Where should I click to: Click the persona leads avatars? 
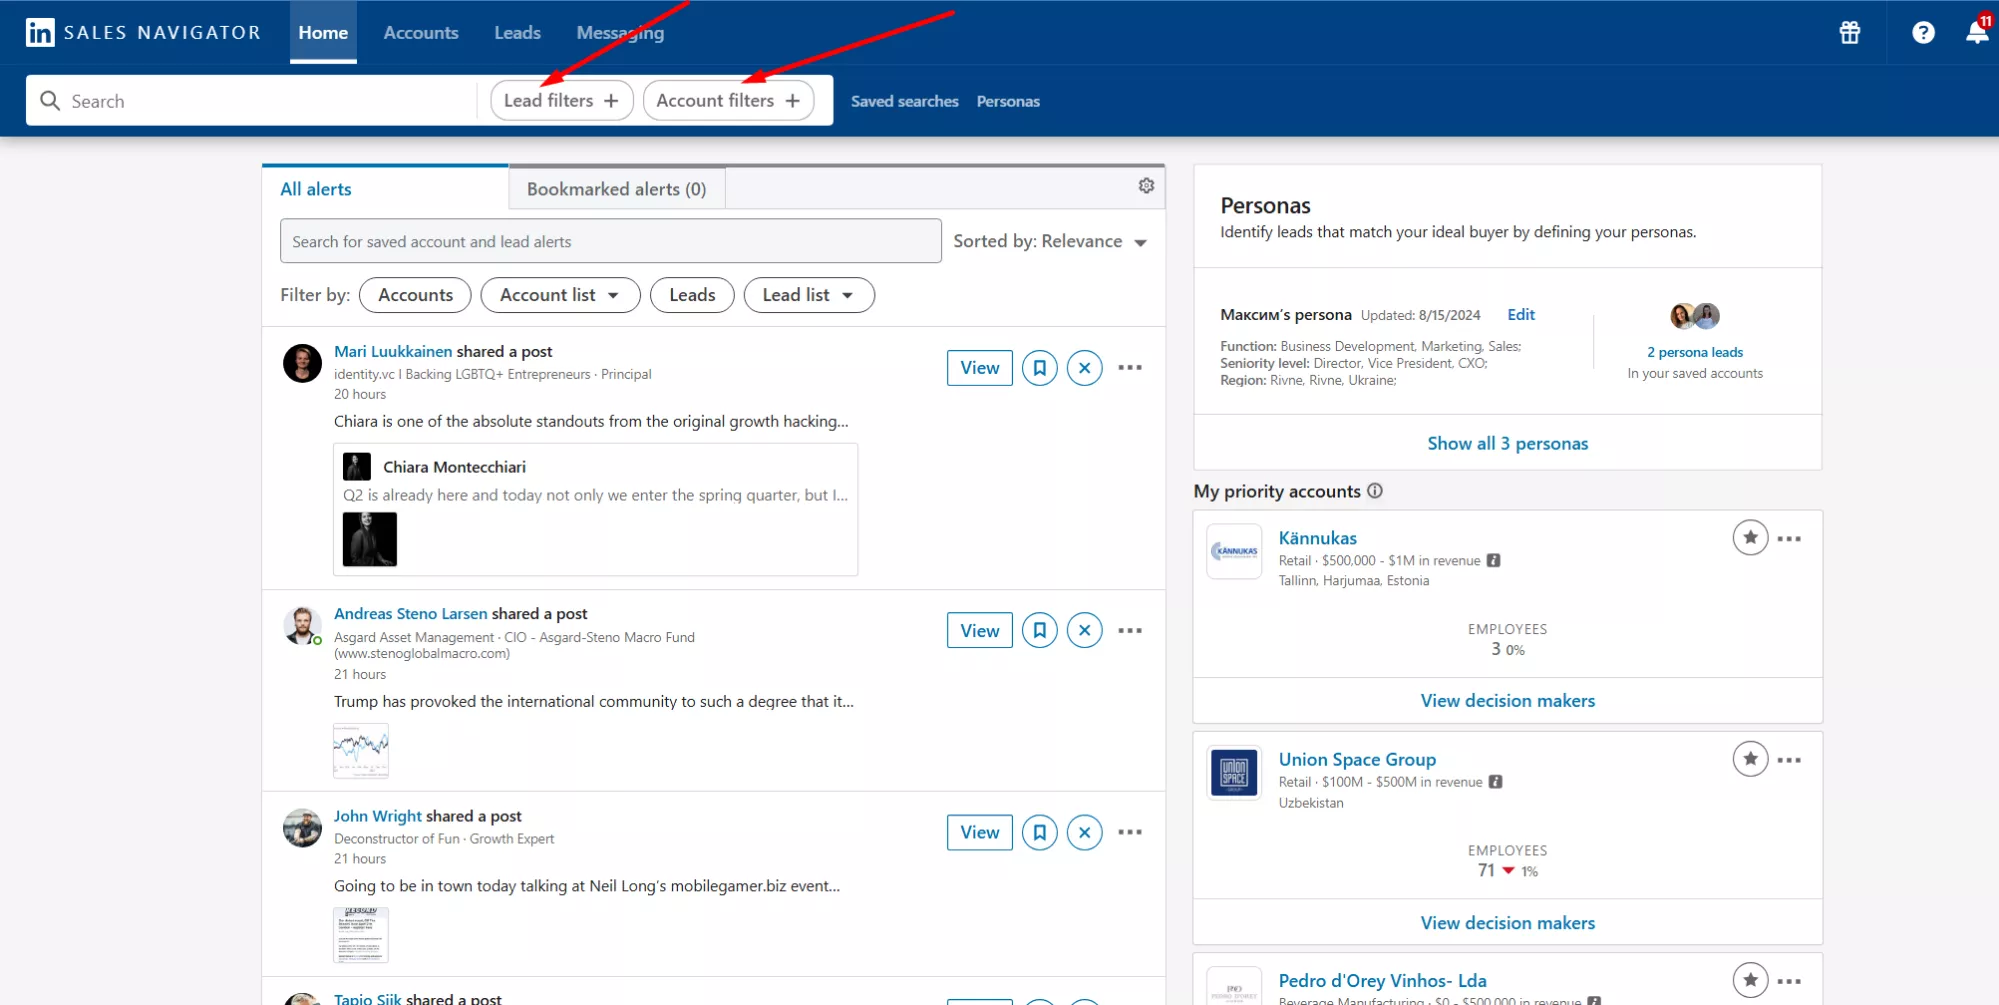point(1695,316)
